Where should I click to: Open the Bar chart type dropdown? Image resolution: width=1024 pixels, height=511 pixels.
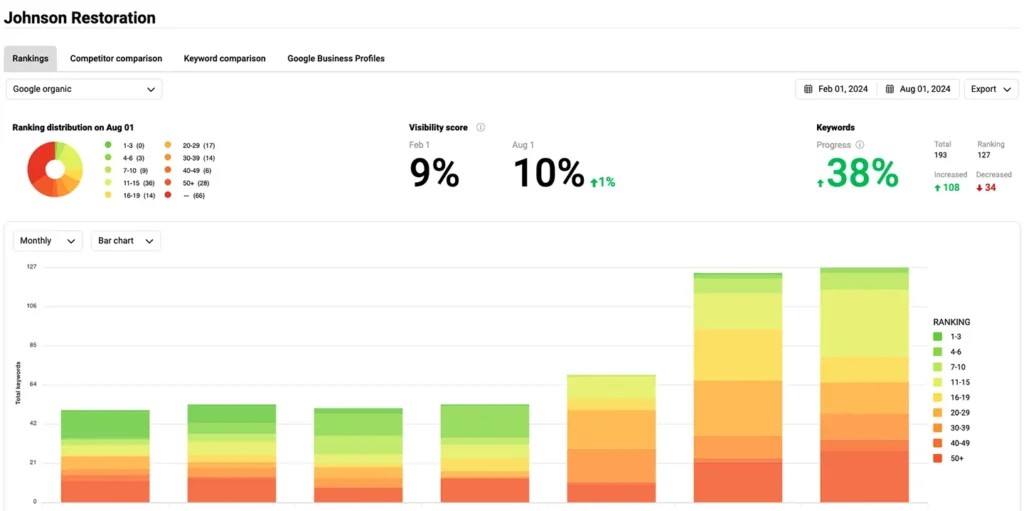[125, 241]
